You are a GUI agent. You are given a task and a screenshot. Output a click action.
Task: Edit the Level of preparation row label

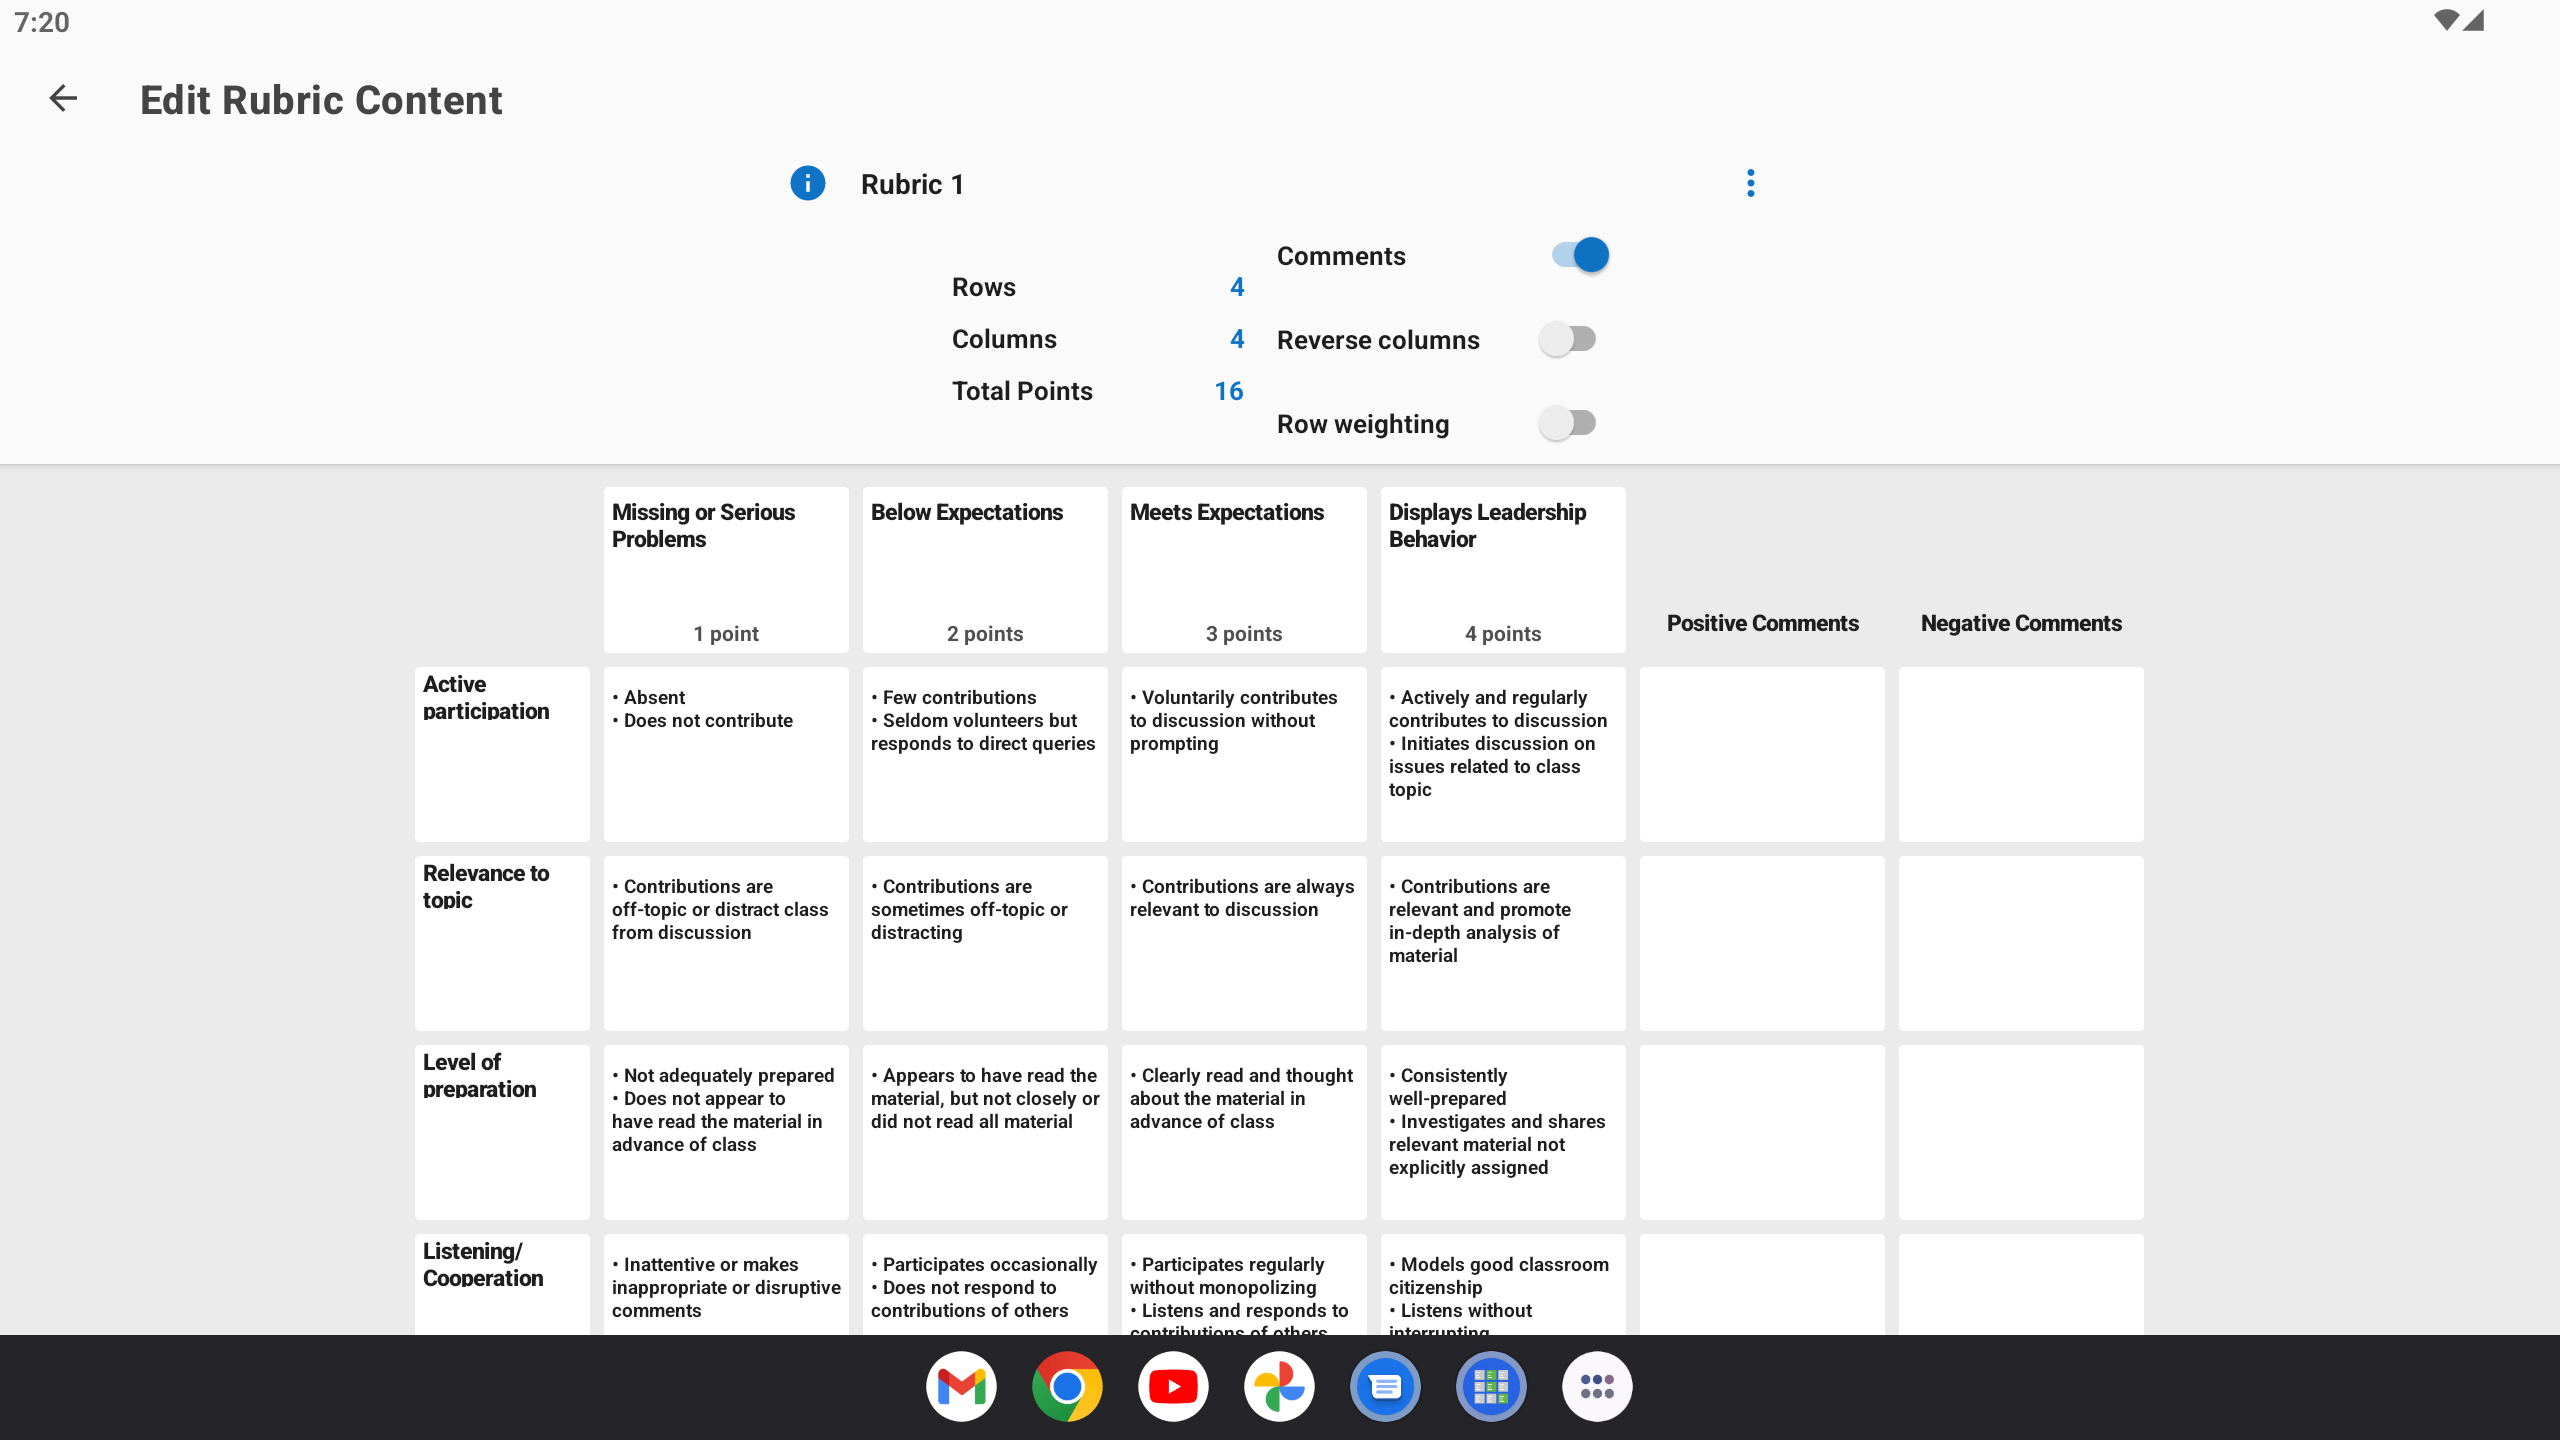coord(502,1132)
